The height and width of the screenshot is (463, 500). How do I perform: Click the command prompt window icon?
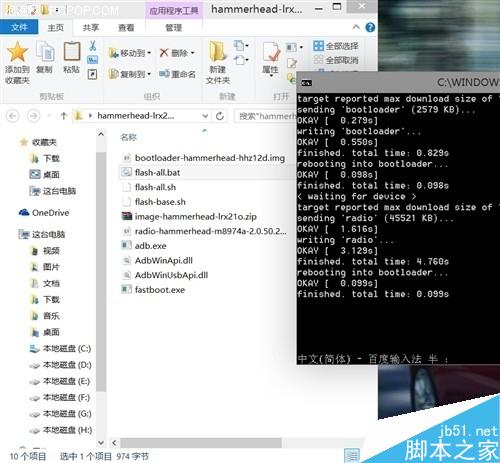click(x=306, y=83)
